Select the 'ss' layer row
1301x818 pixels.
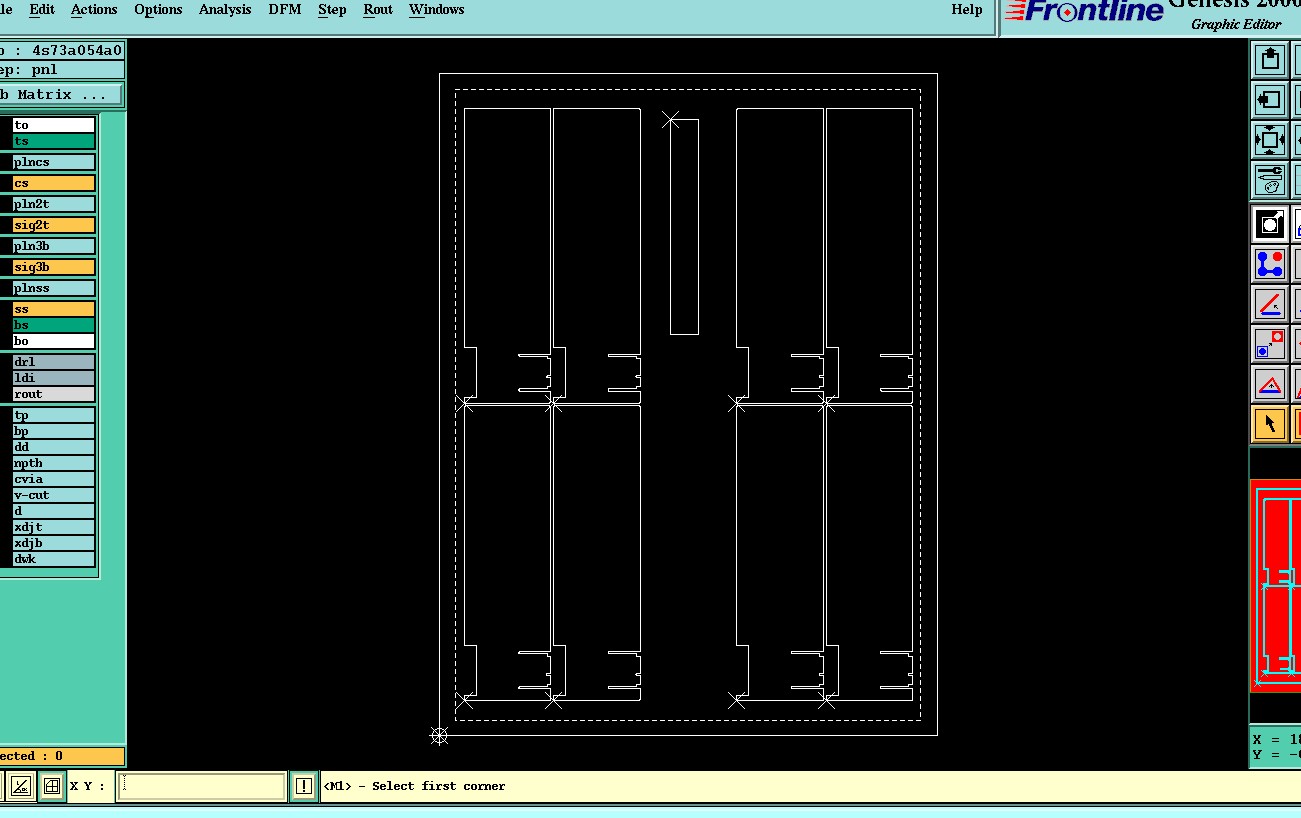54,309
